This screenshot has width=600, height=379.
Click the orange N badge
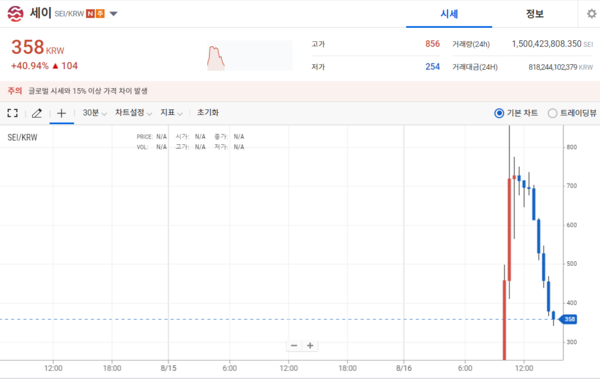(x=90, y=14)
